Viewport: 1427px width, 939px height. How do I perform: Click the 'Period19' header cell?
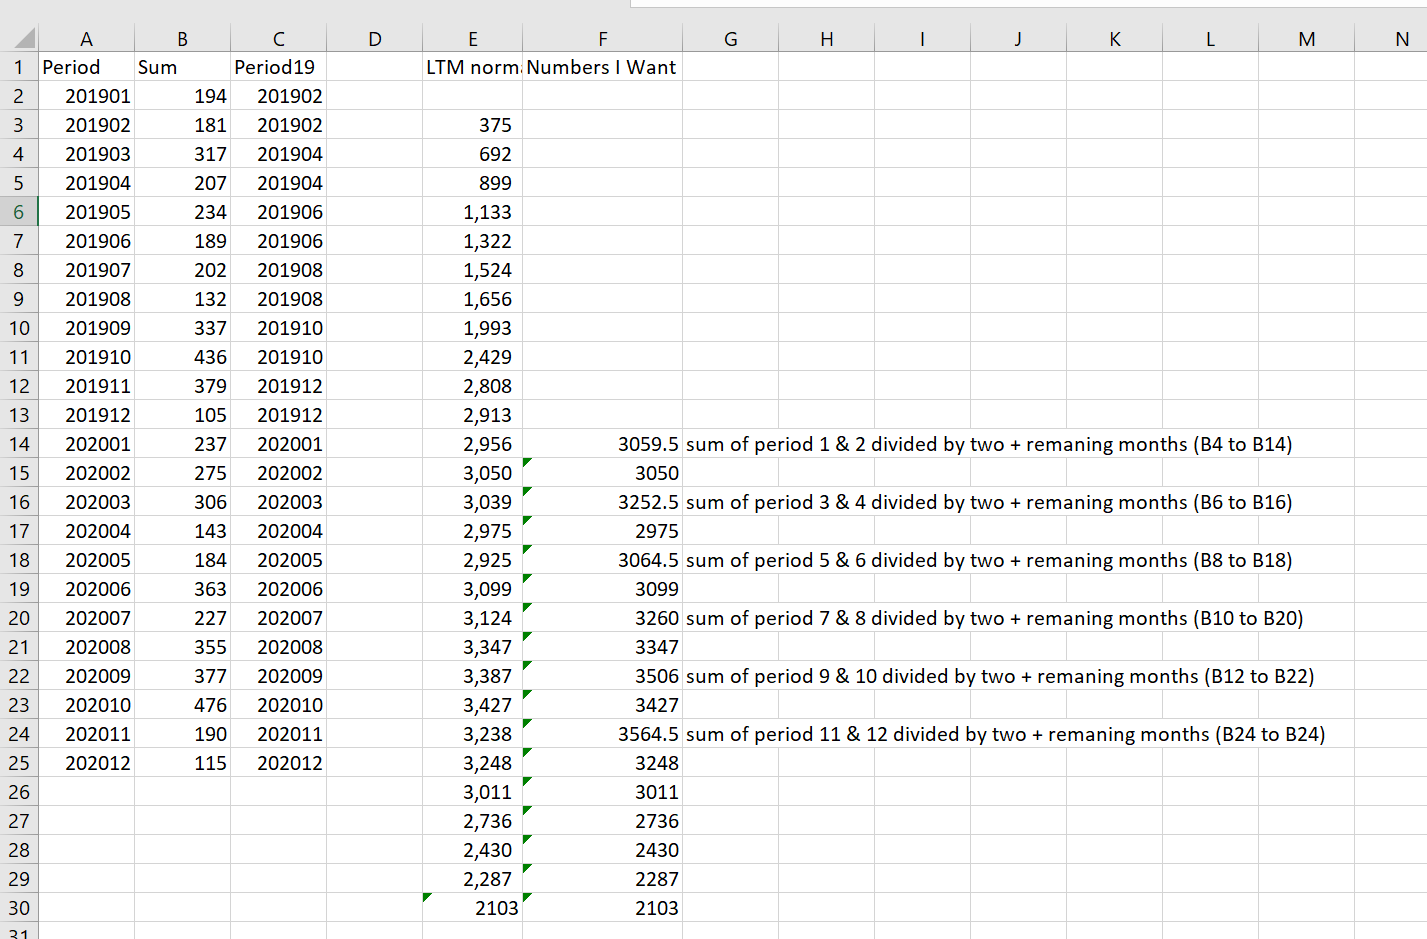click(278, 67)
